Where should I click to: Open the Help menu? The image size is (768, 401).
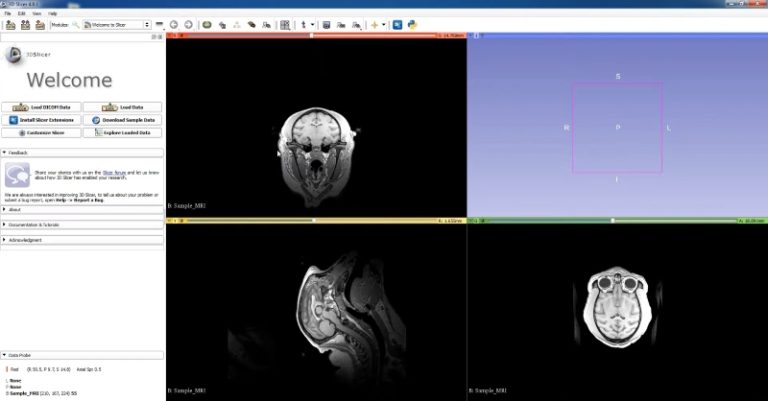pyautogui.click(x=51, y=13)
